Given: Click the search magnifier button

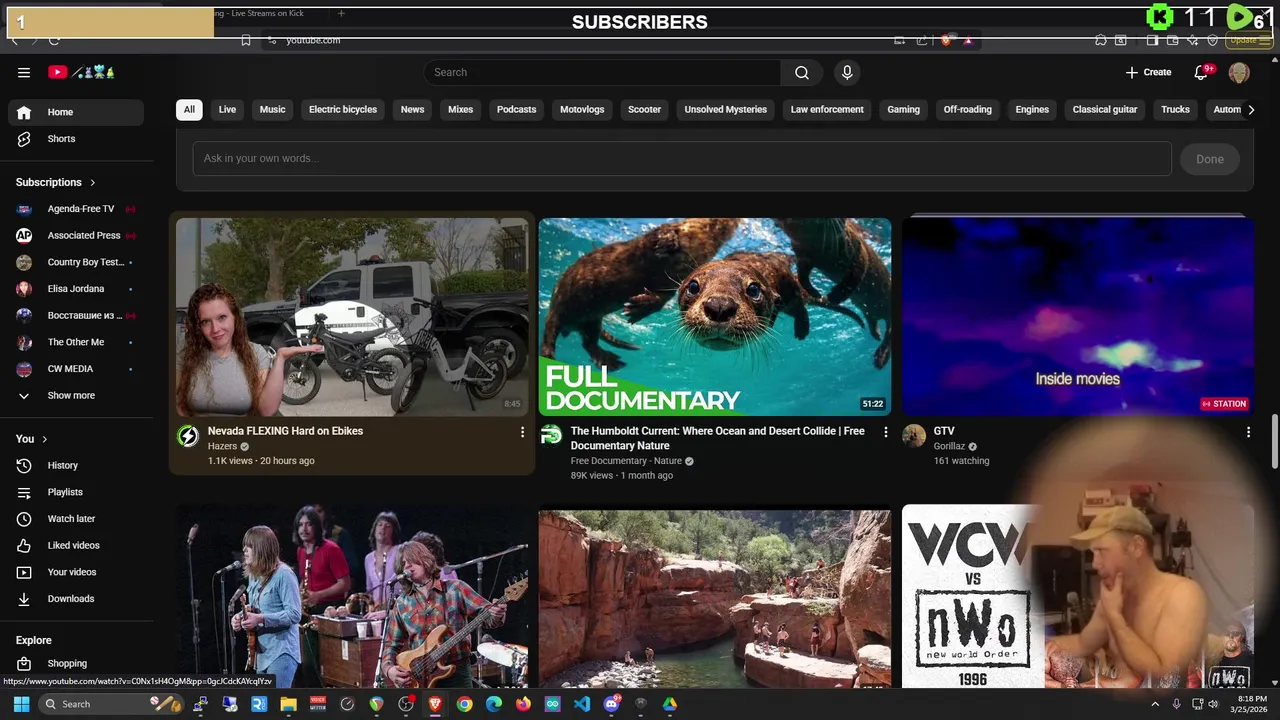Looking at the screenshot, I should tap(802, 72).
